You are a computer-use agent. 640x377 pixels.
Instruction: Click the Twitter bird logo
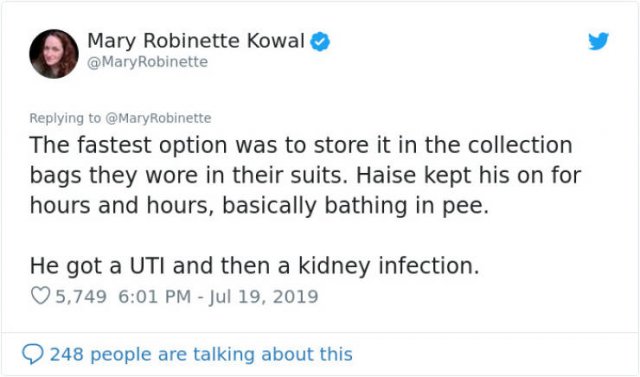click(x=598, y=41)
